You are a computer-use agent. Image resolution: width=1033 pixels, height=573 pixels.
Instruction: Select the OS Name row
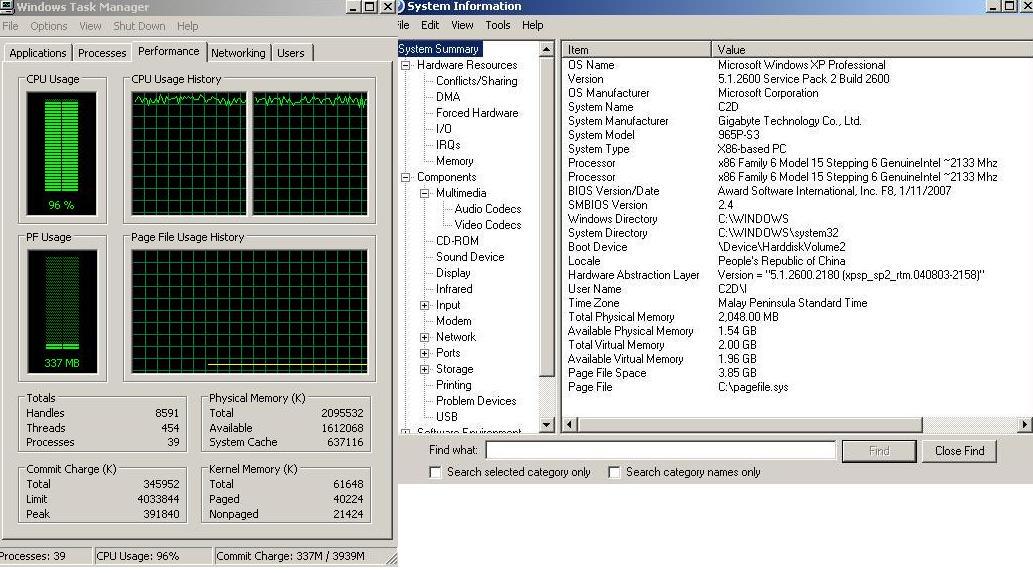797,65
